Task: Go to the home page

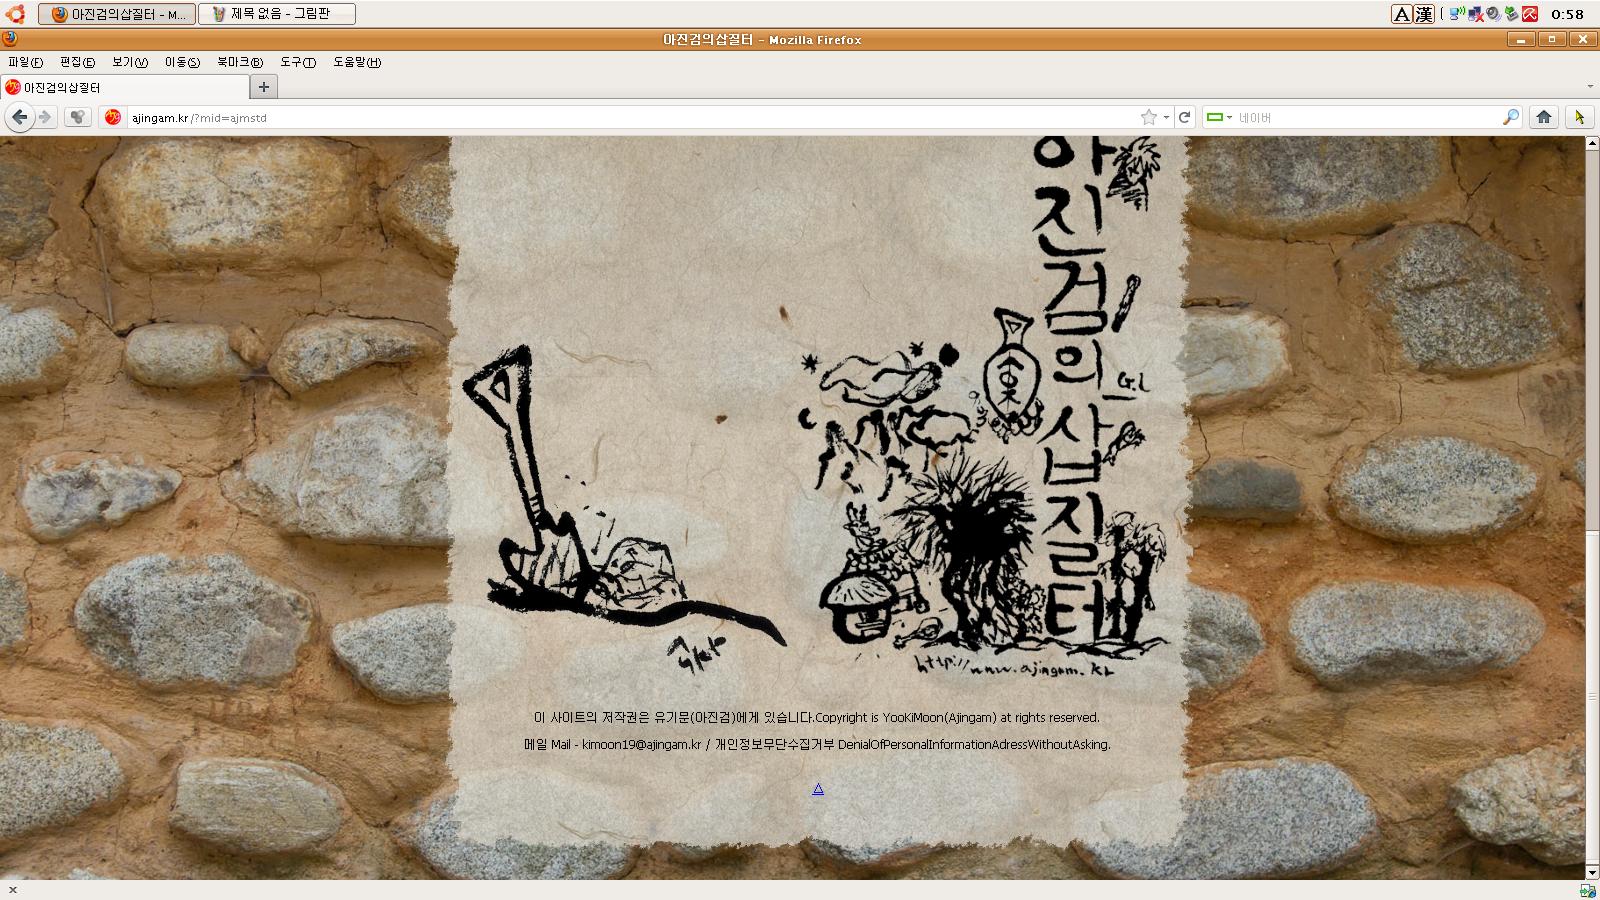Action: [1544, 117]
